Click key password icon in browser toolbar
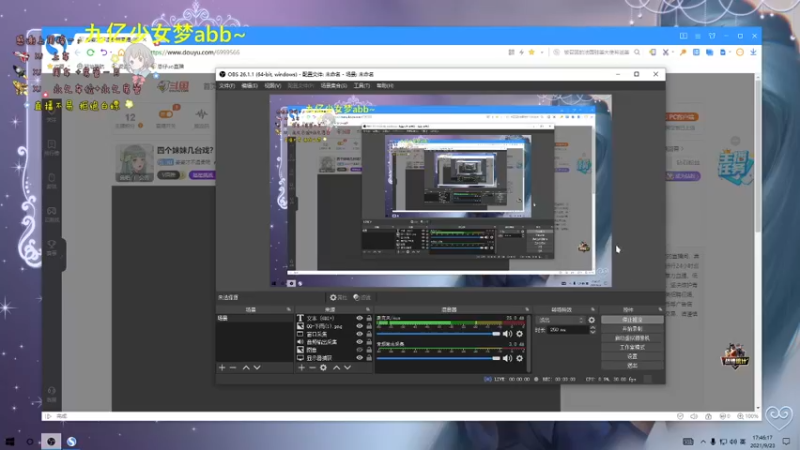 tap(683, 52)
